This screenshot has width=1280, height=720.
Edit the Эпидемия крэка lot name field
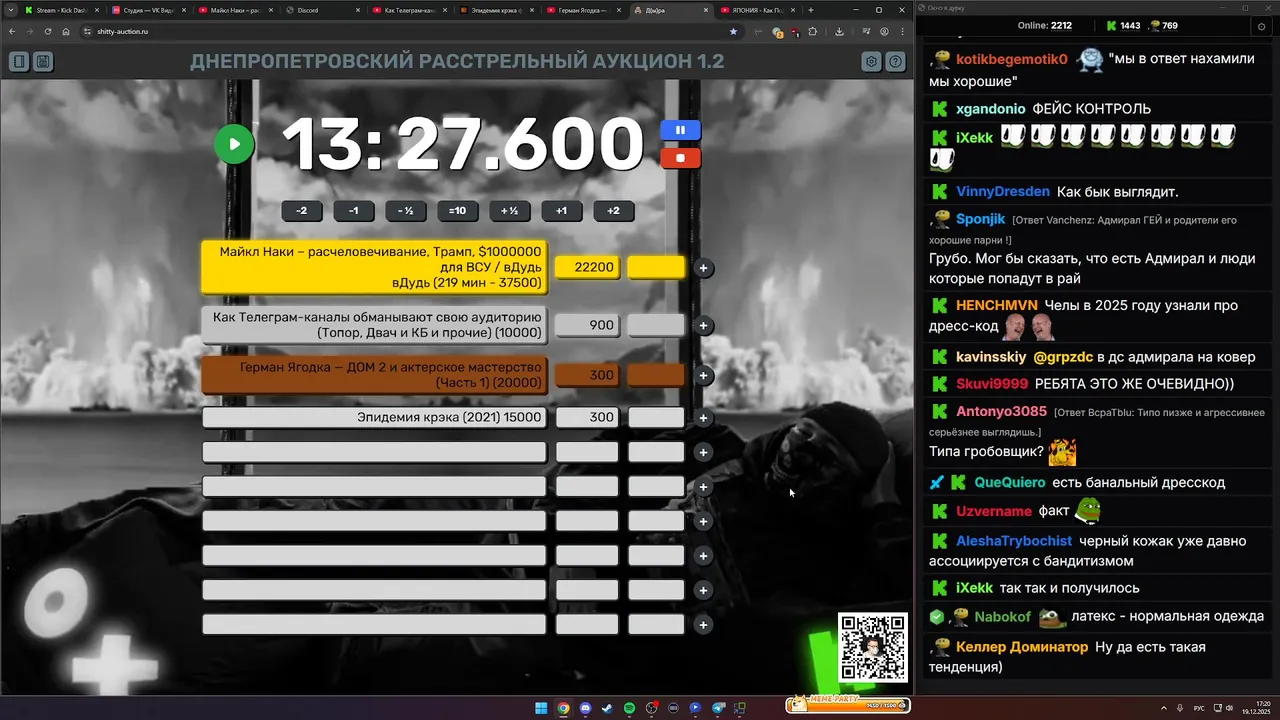[374, 417]
